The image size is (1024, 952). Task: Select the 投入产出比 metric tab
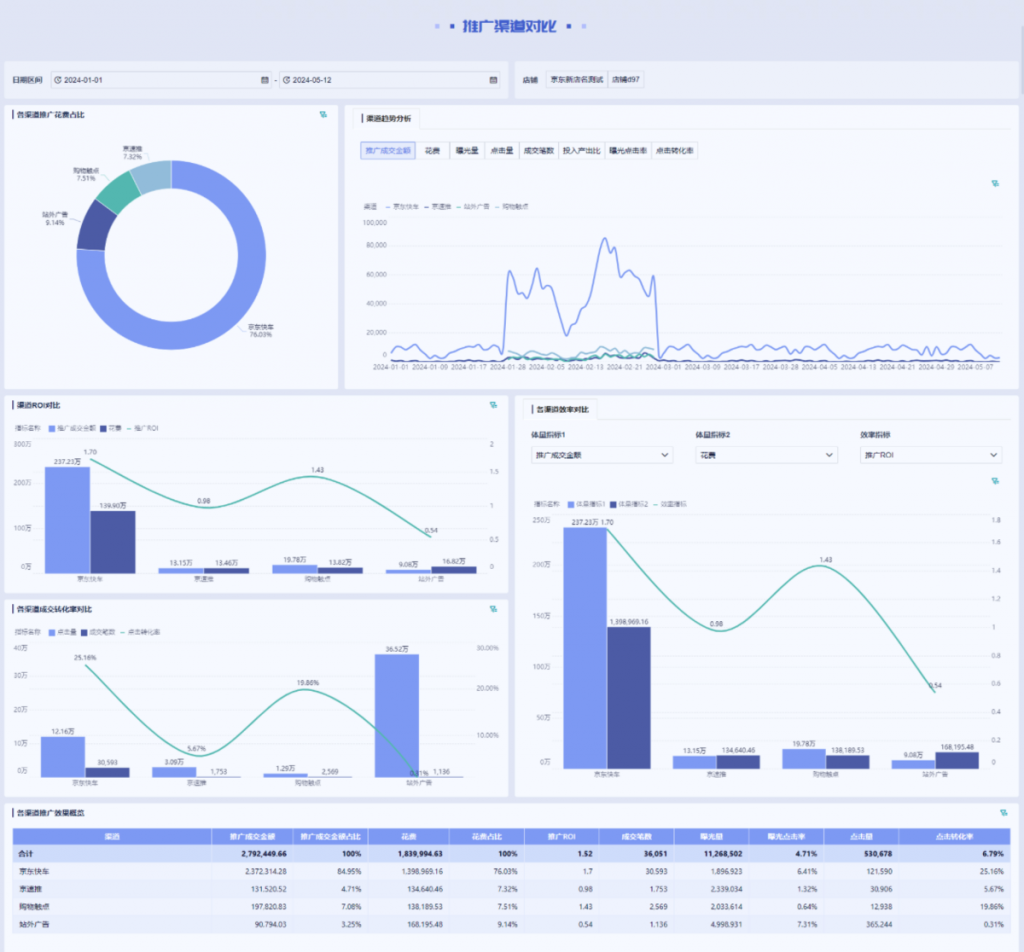pyautogui.click(x=581, y=151)
